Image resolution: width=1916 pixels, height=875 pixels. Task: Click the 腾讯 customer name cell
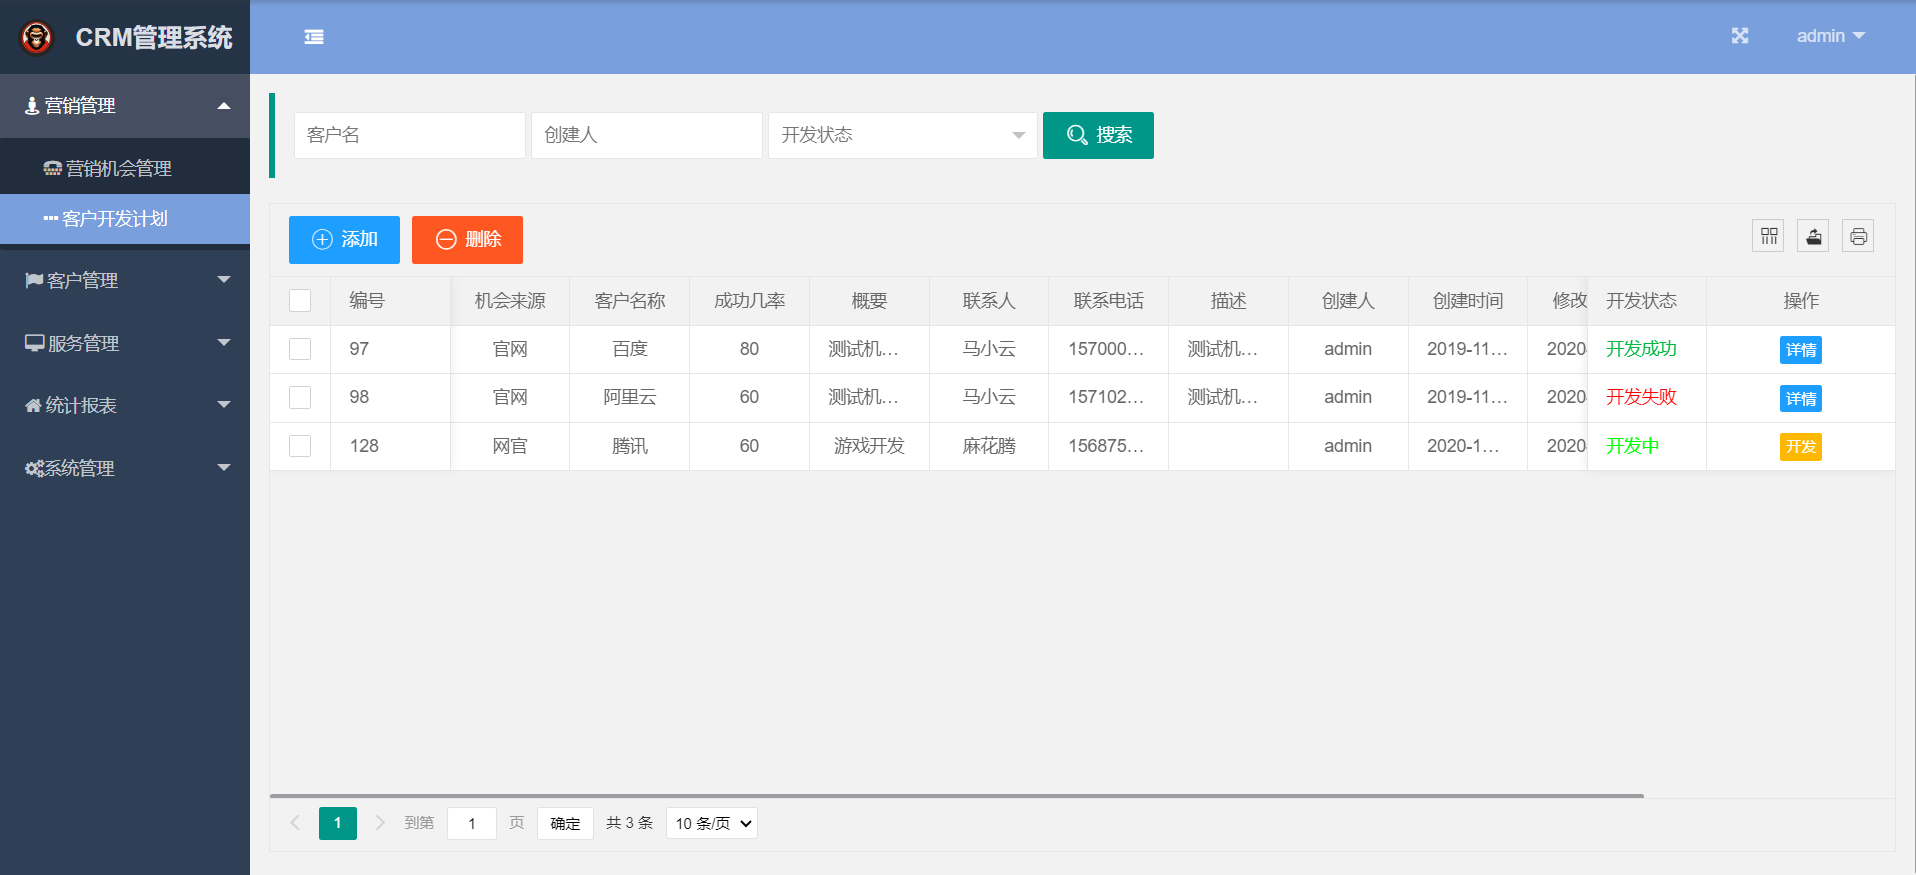point(630,446)
